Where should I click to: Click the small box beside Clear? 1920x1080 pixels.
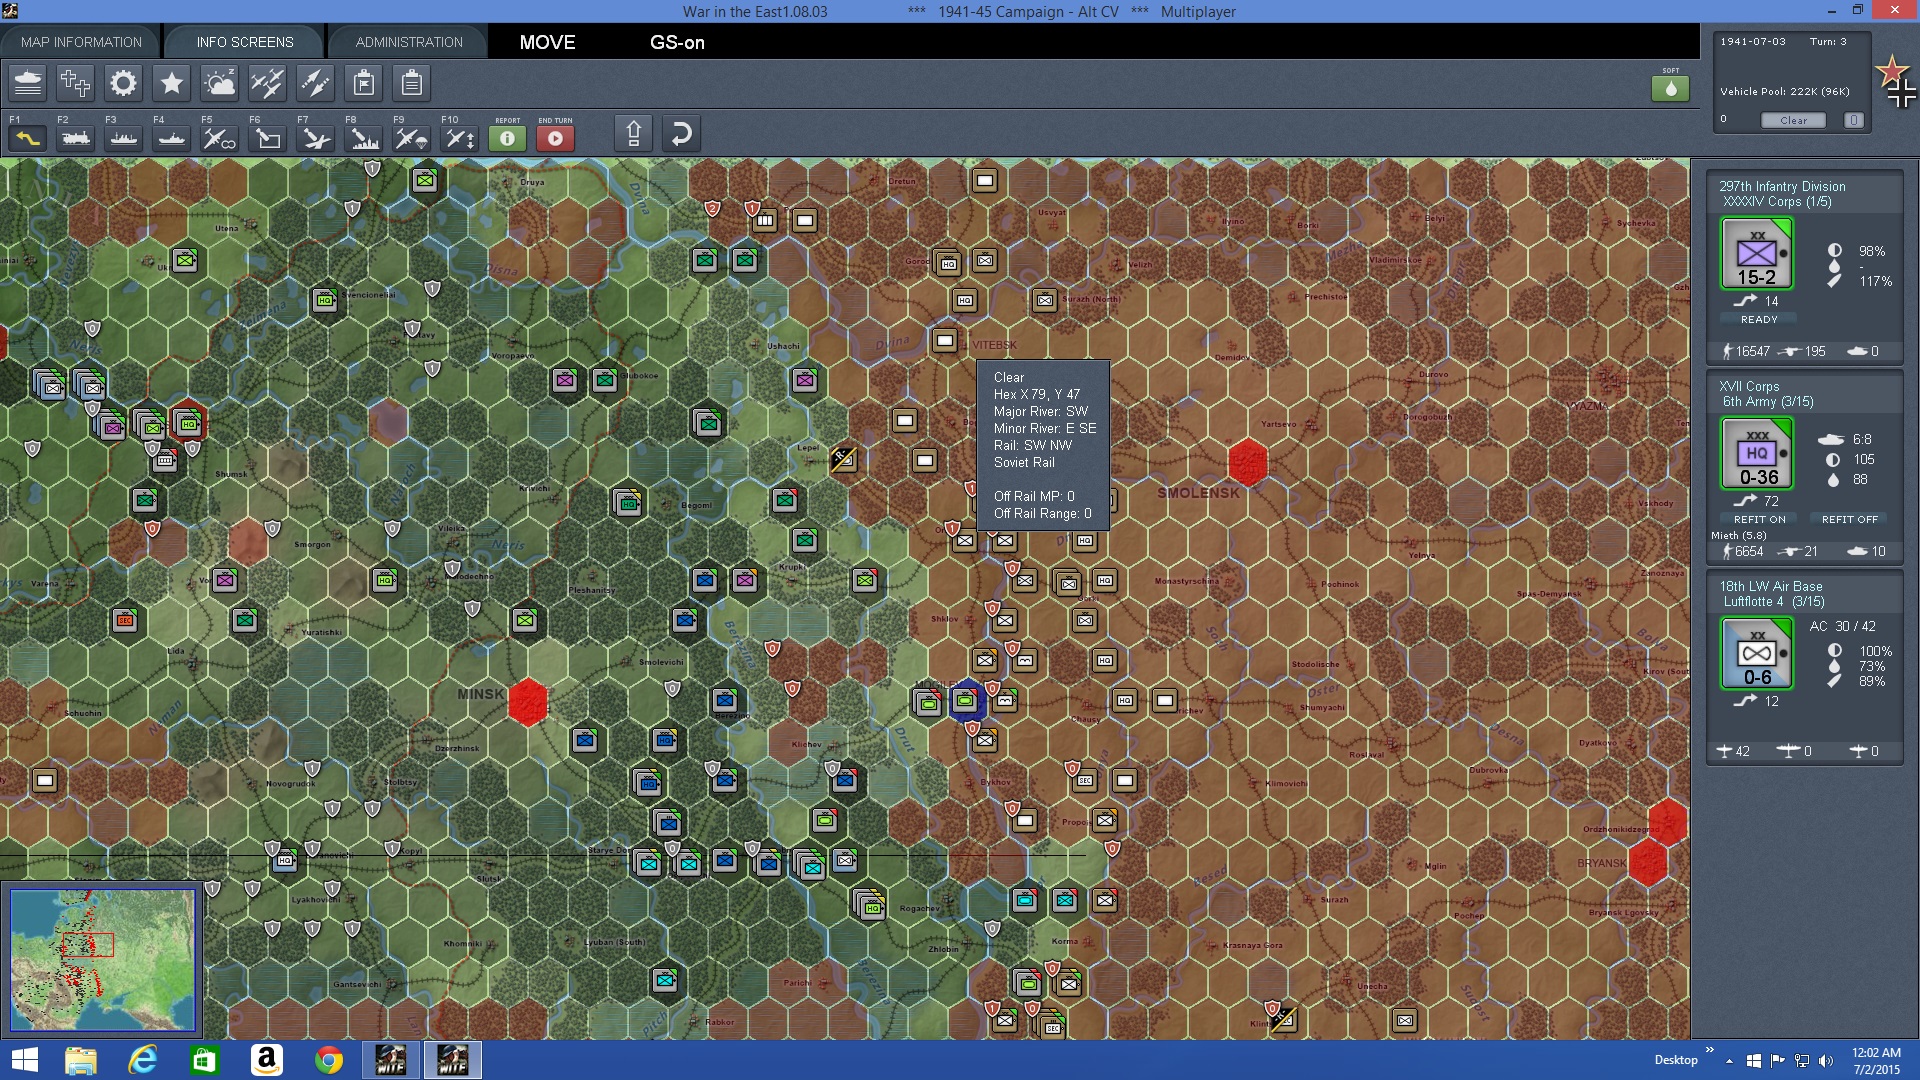[x=1854, y=120]
